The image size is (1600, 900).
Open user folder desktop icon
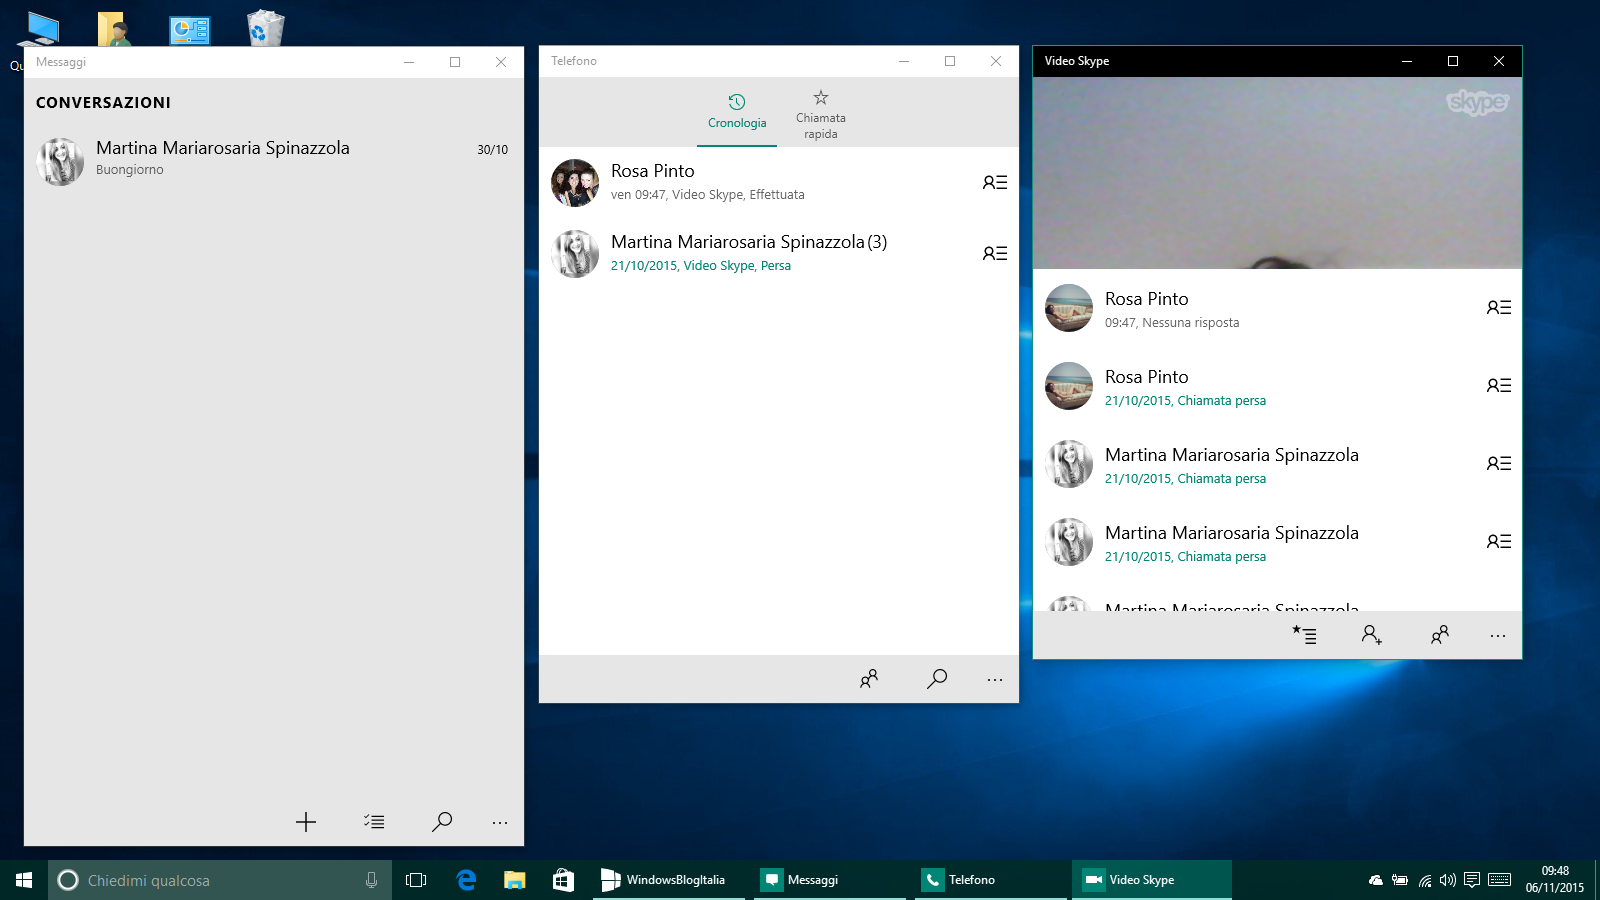(x=116, y=28)
